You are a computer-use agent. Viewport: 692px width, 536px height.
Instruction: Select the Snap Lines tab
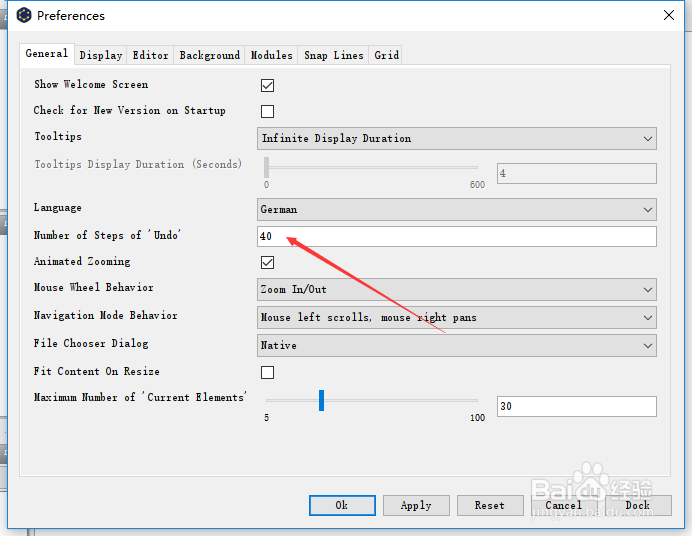coord(333,56)
